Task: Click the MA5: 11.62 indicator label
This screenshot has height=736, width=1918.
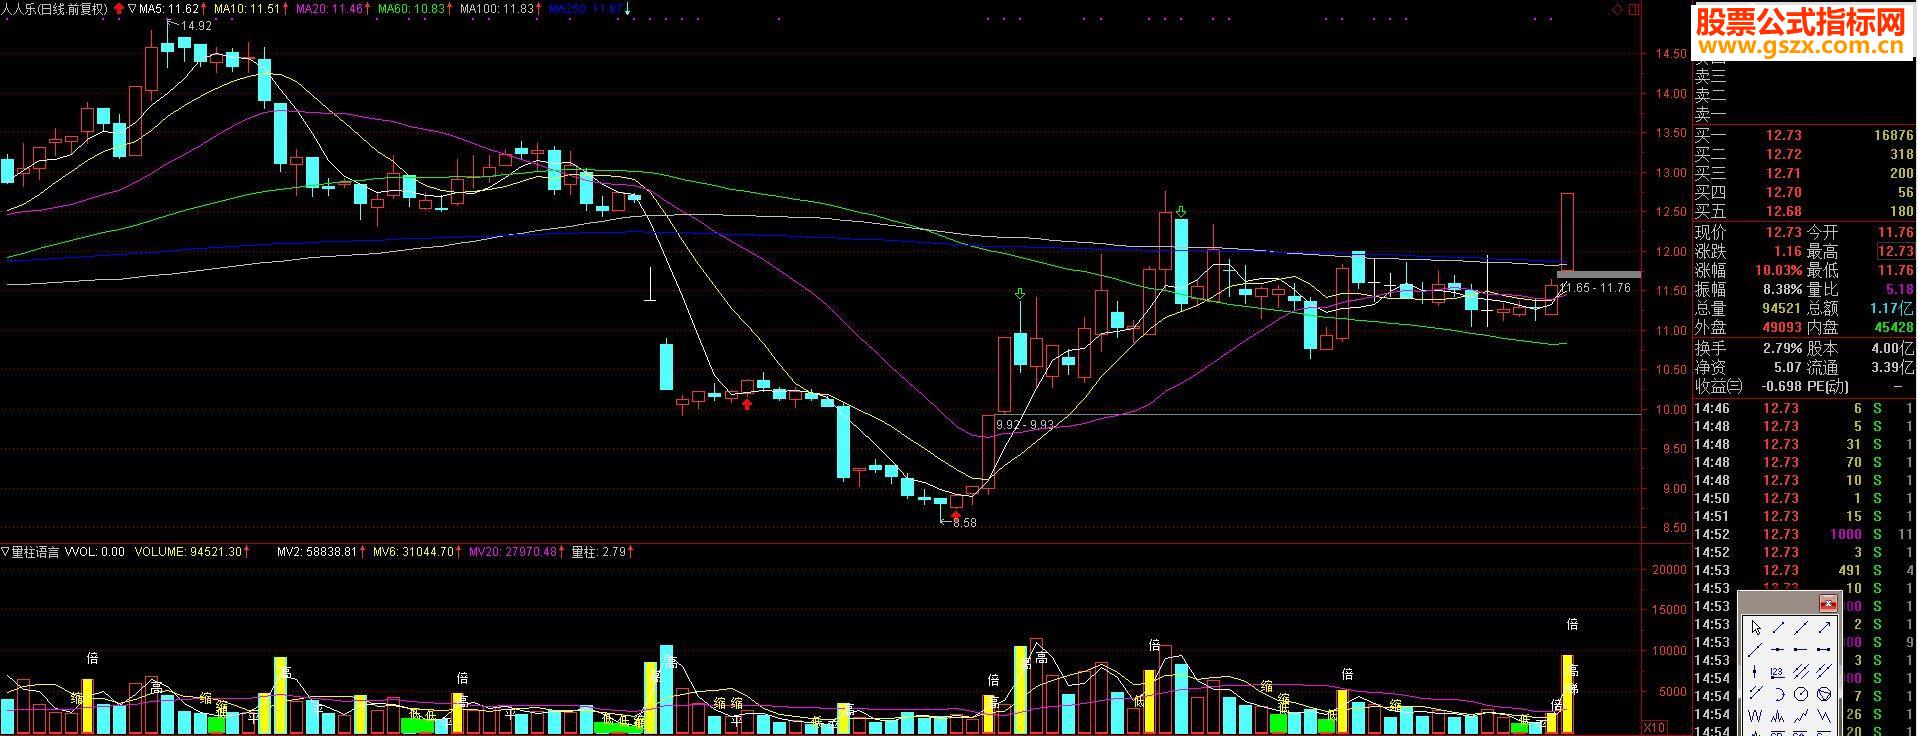Action: coord(169,9)
